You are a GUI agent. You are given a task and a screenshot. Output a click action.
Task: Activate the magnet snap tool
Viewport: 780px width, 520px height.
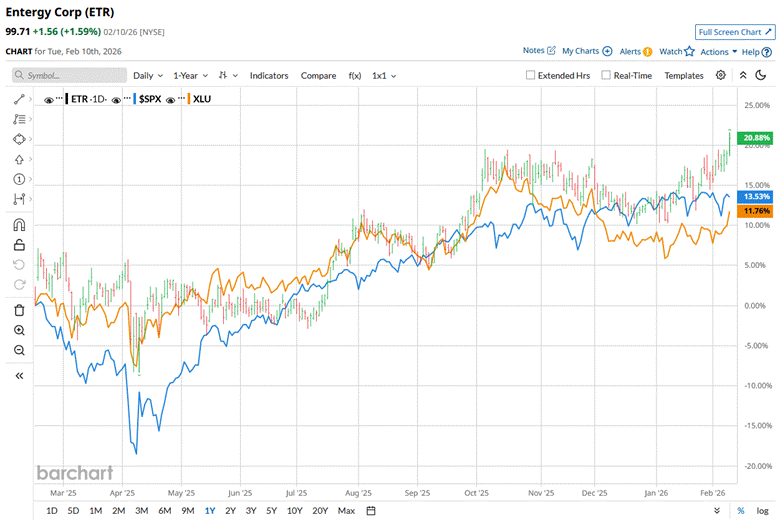coord(19,224)
